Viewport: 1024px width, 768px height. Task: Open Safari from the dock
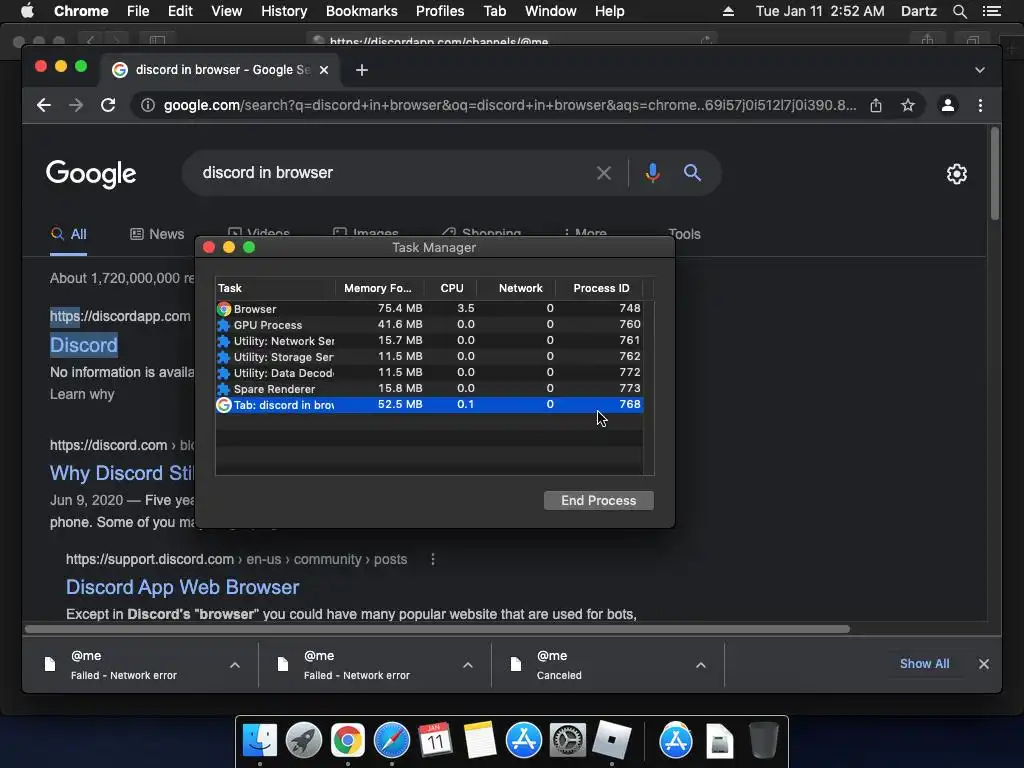[392, 741]
